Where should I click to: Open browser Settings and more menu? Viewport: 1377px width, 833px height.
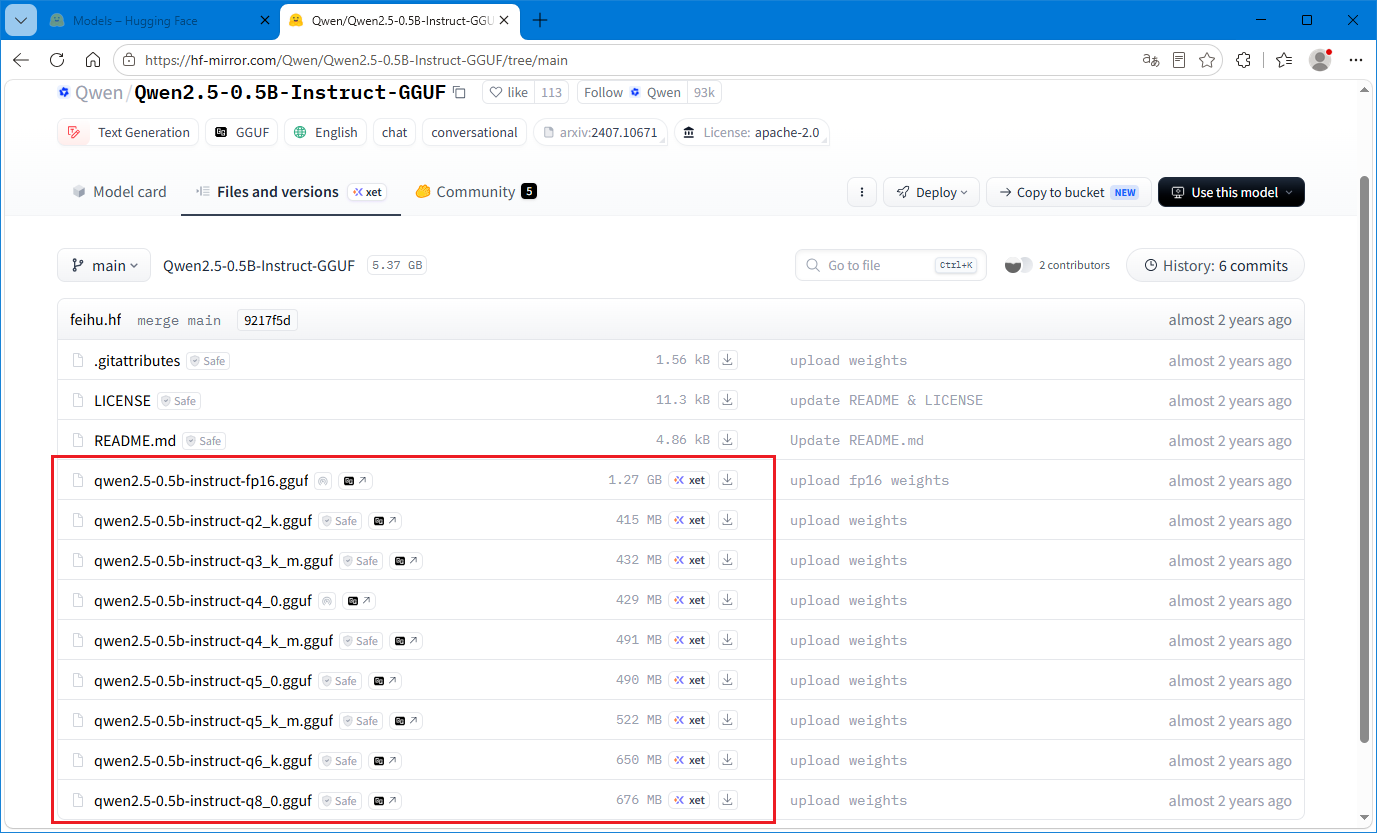[1356, 60]
